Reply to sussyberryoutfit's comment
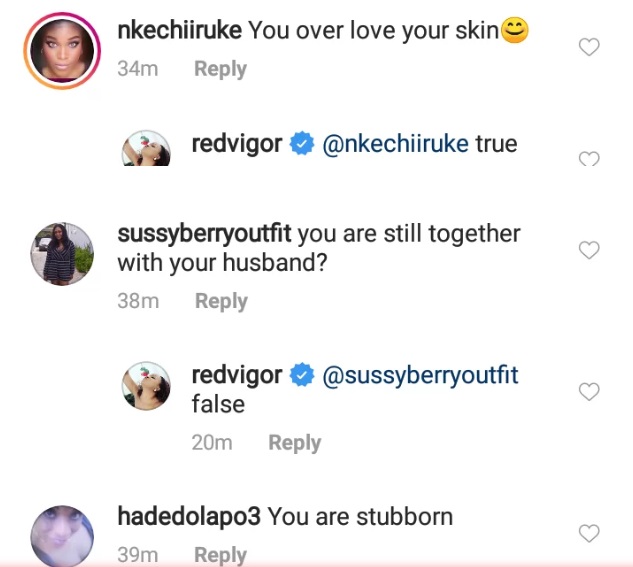The image size is (633, 567). click(221, 301)
